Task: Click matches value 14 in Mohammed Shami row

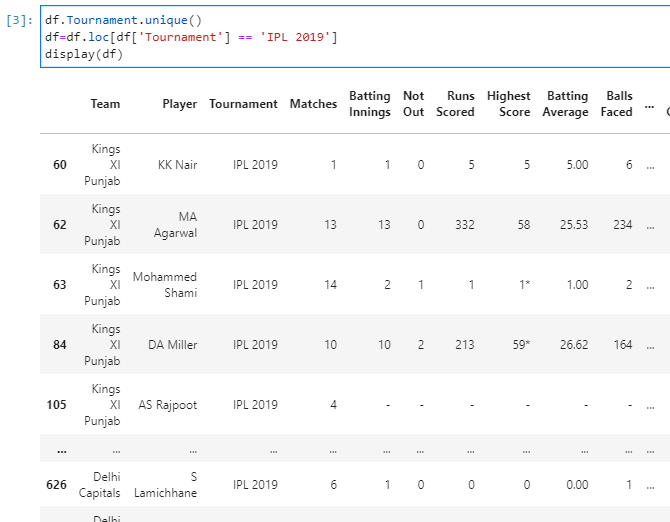Action: (x=330, y=284)
